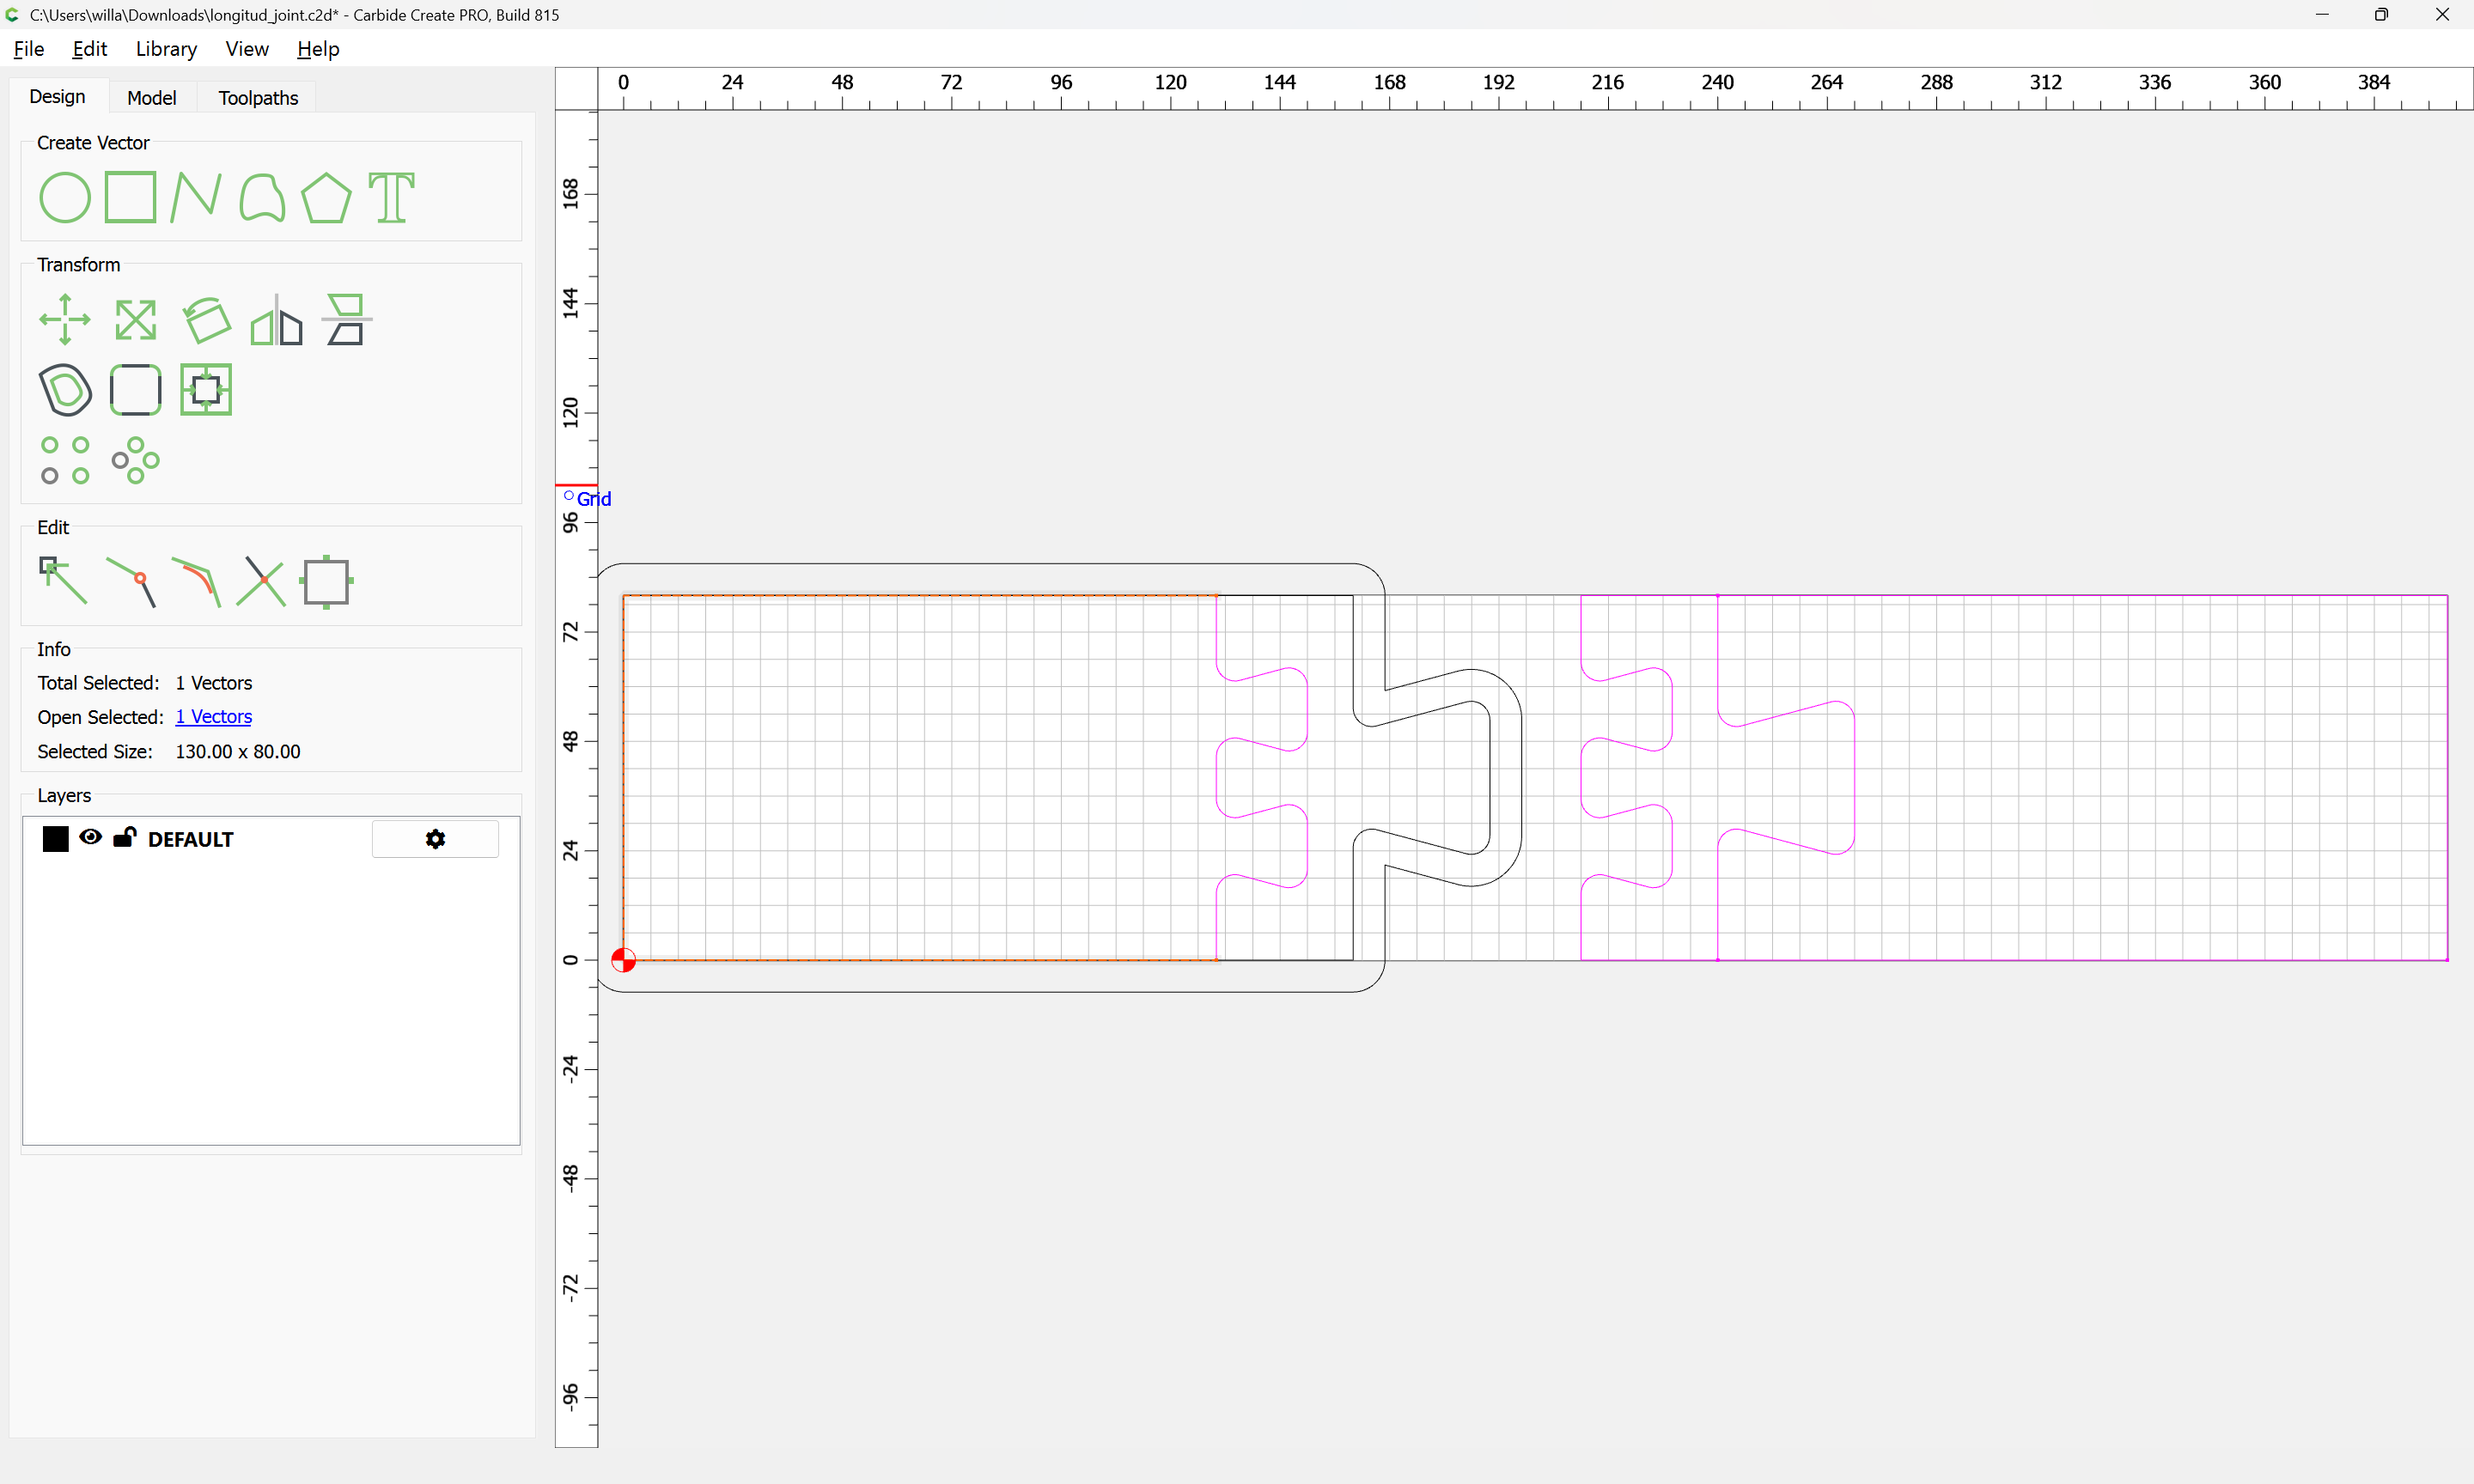This screenshot has width=2474, height=1484.
Task: Toggle DEFAULT layer visibility eye
Action: tap(90, 837)
